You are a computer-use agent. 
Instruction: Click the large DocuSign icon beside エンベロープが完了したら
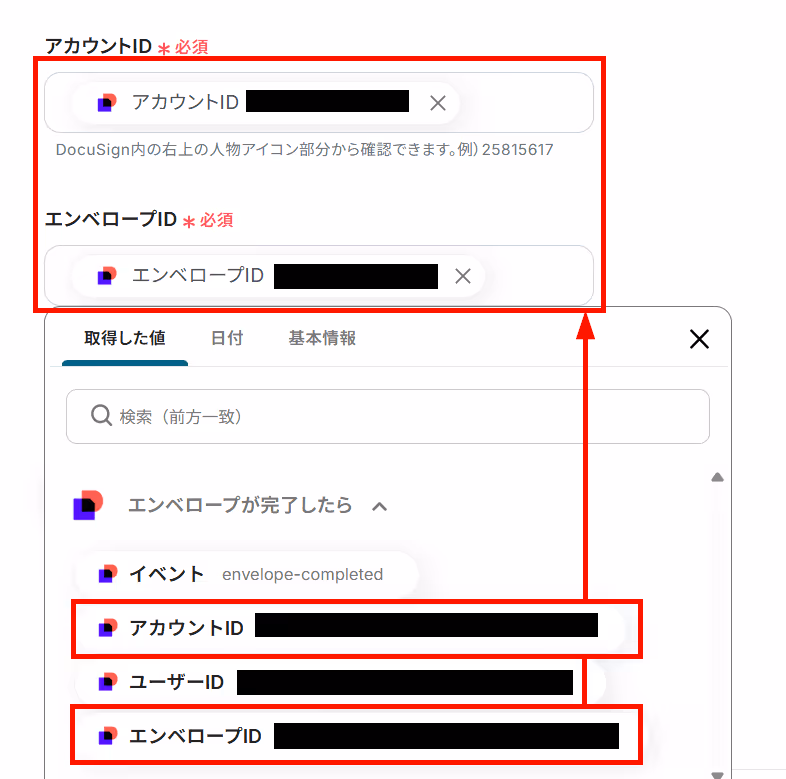click(88, 505)
